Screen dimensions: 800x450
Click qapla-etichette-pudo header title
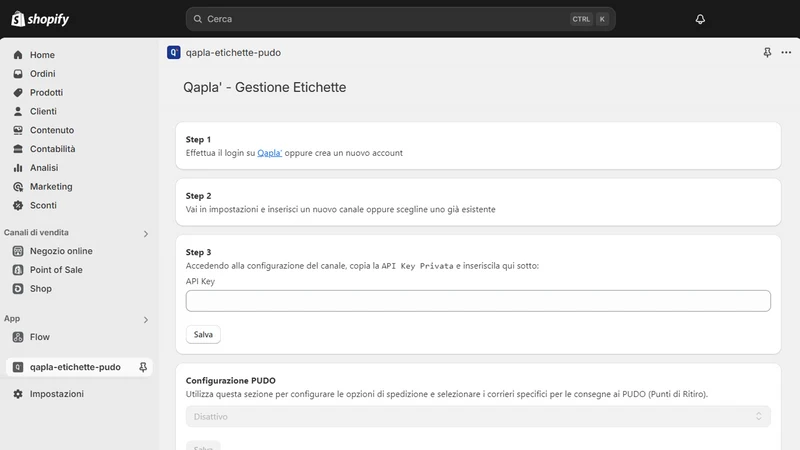233,53
